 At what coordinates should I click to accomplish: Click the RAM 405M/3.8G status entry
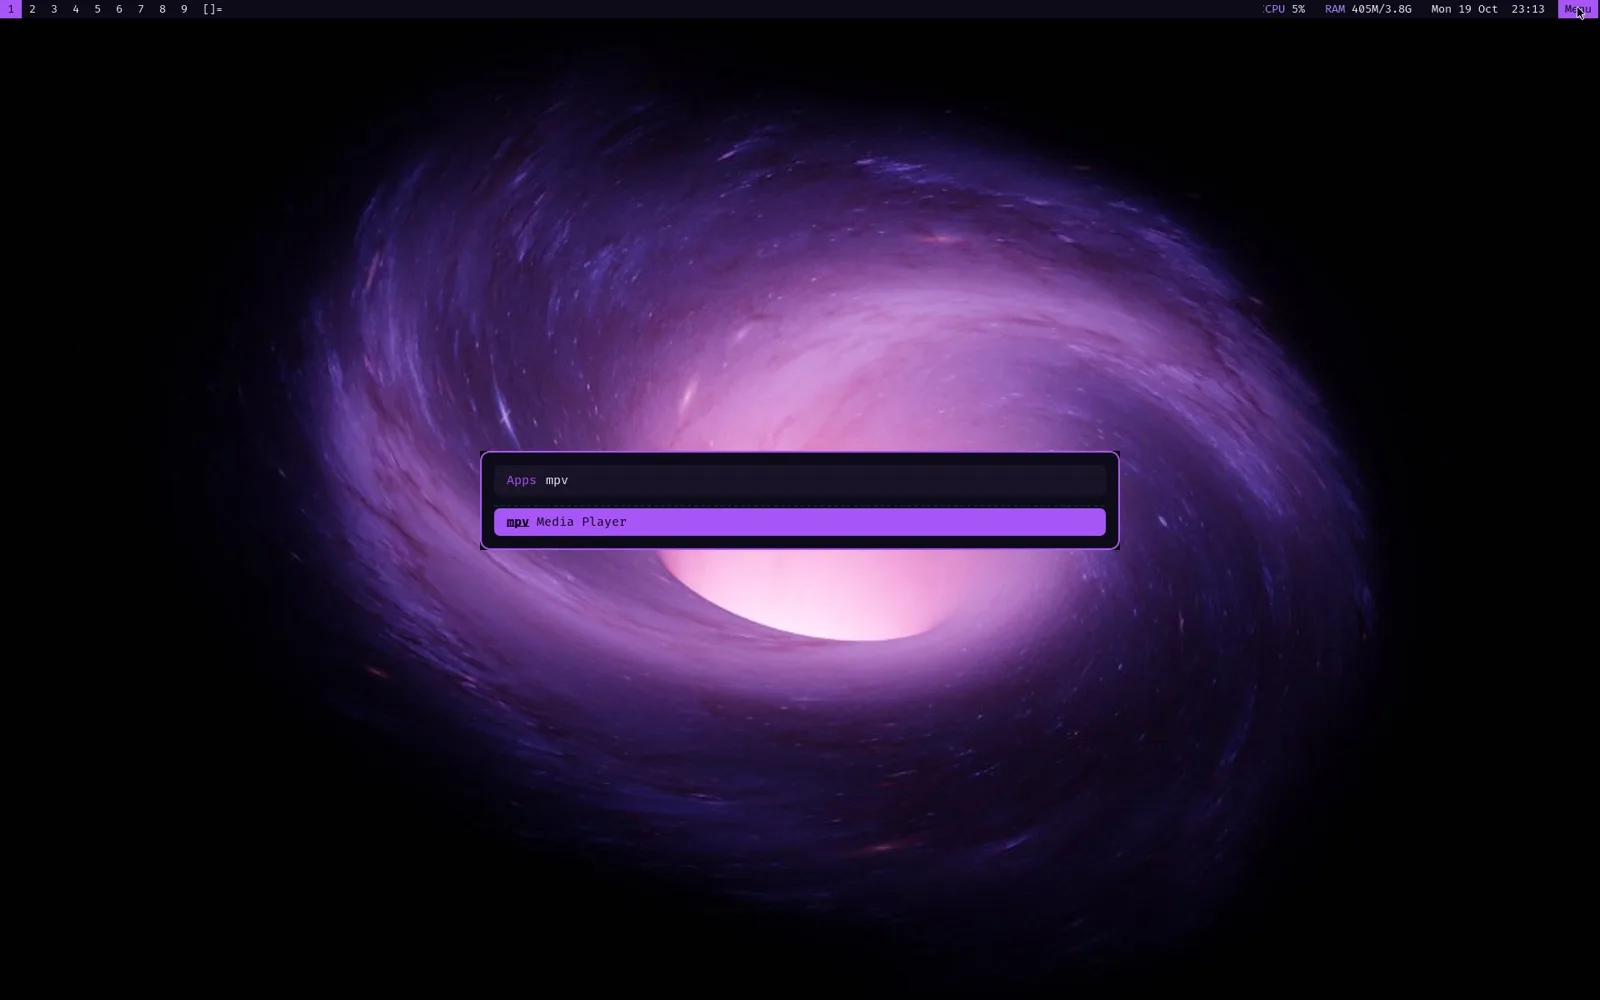pyautogui.click(x=1368, y=9)
